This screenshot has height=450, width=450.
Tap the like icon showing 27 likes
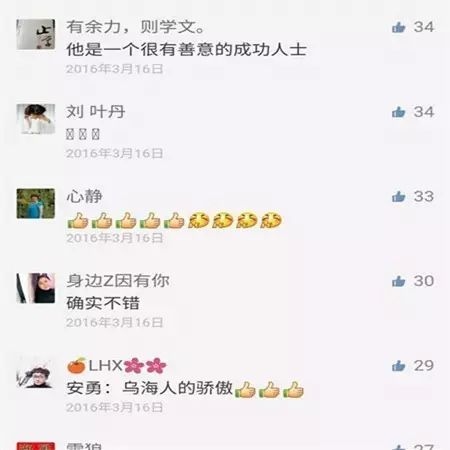click(399, 447)
